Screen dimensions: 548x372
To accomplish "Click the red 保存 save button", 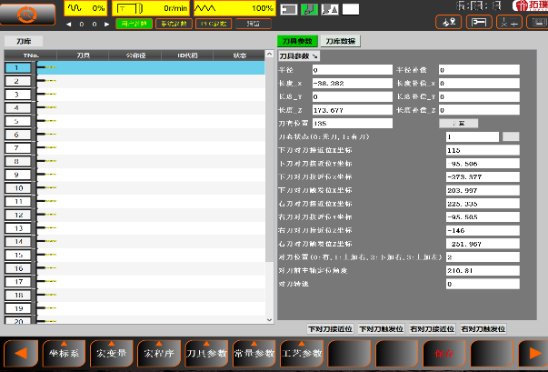I will coord(444,353).
